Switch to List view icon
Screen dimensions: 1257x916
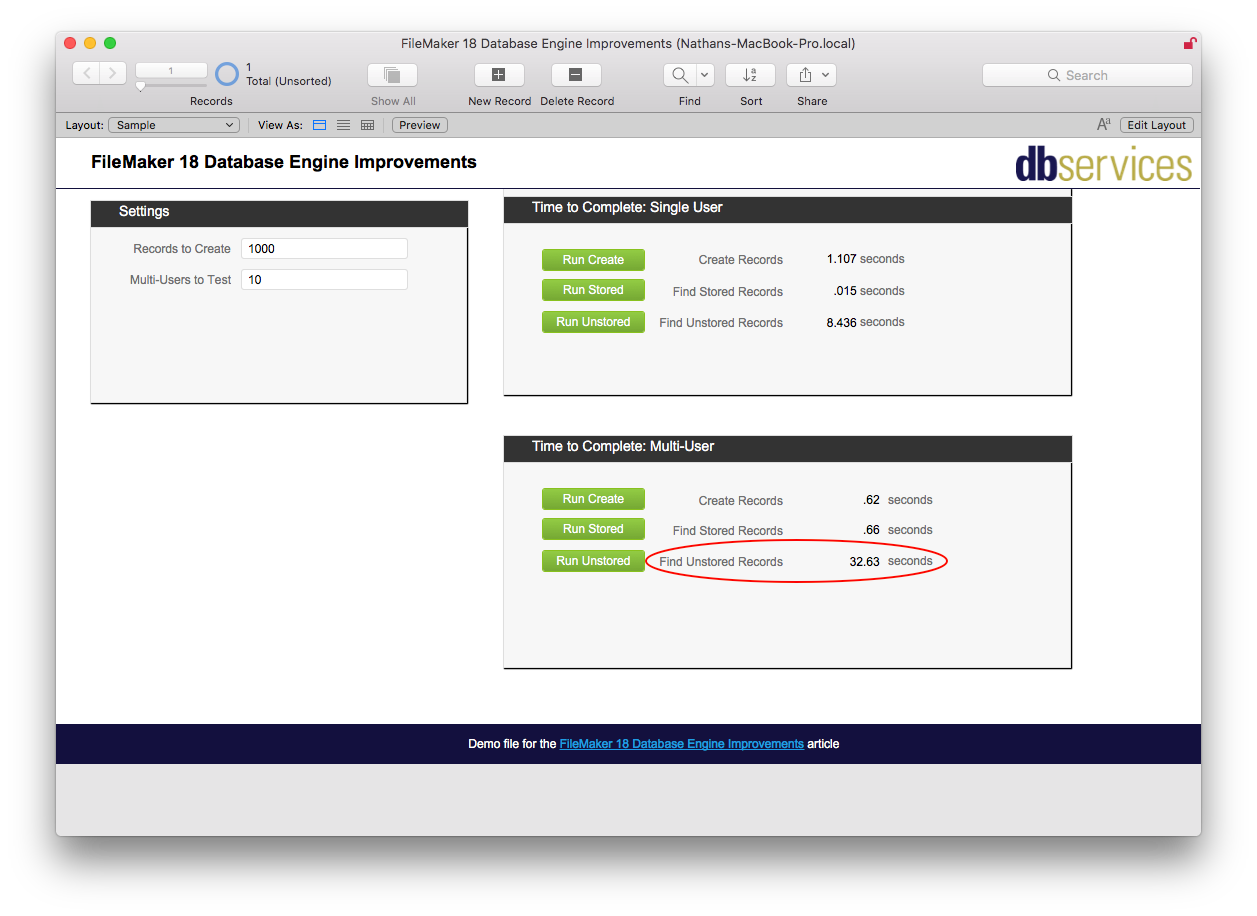343,125
